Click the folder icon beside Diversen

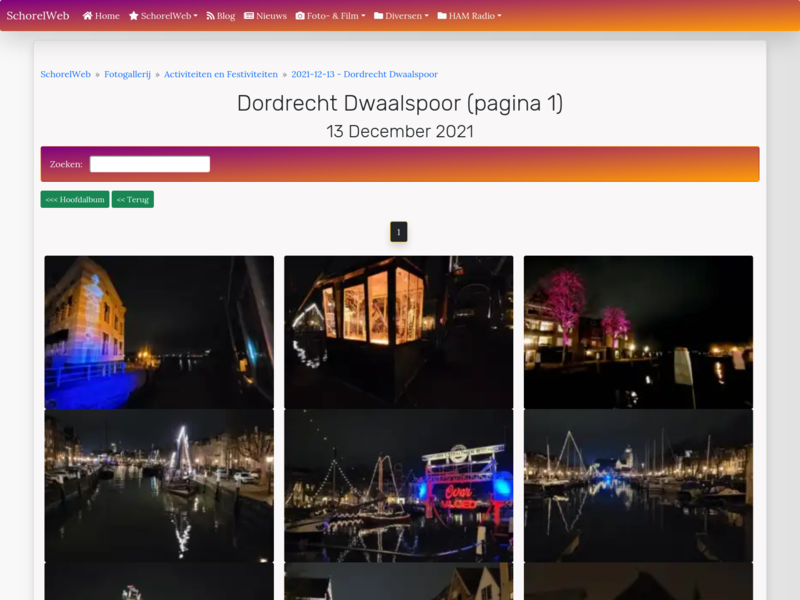[x=379, y=16]
